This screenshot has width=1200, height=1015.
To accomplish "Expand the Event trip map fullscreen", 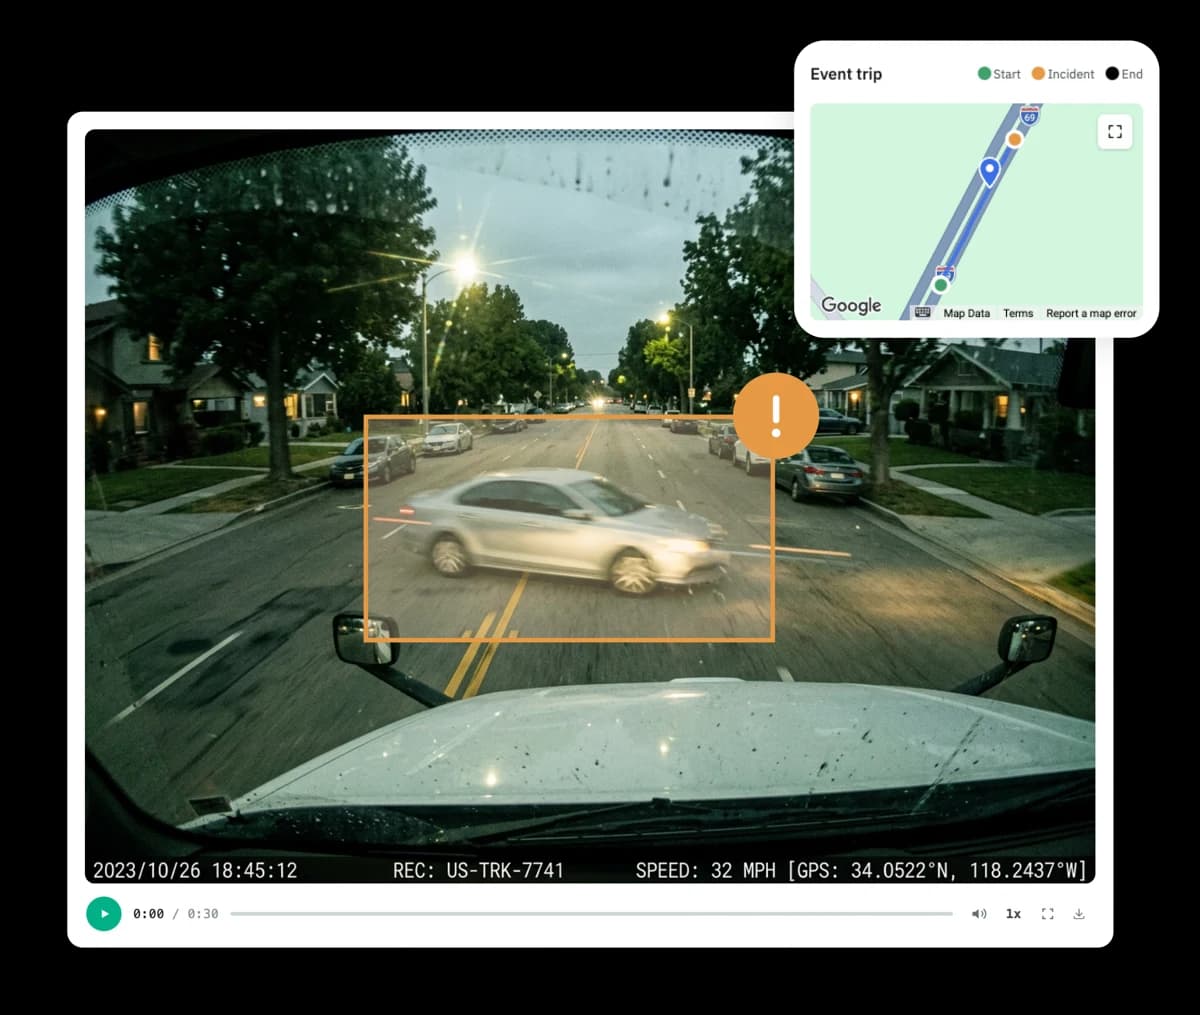I will [x=1115, y=132].
